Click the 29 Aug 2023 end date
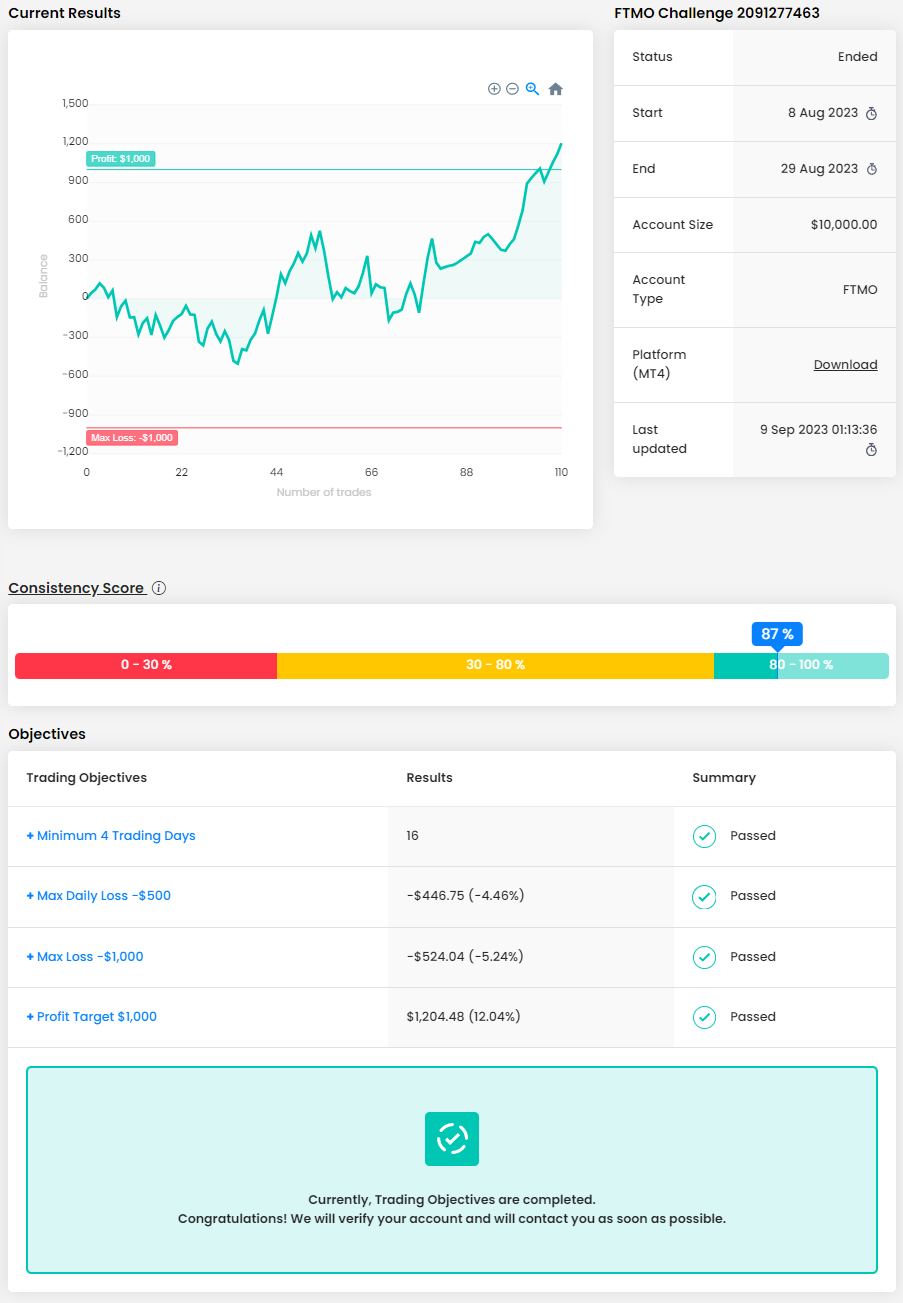 [819, 169]
